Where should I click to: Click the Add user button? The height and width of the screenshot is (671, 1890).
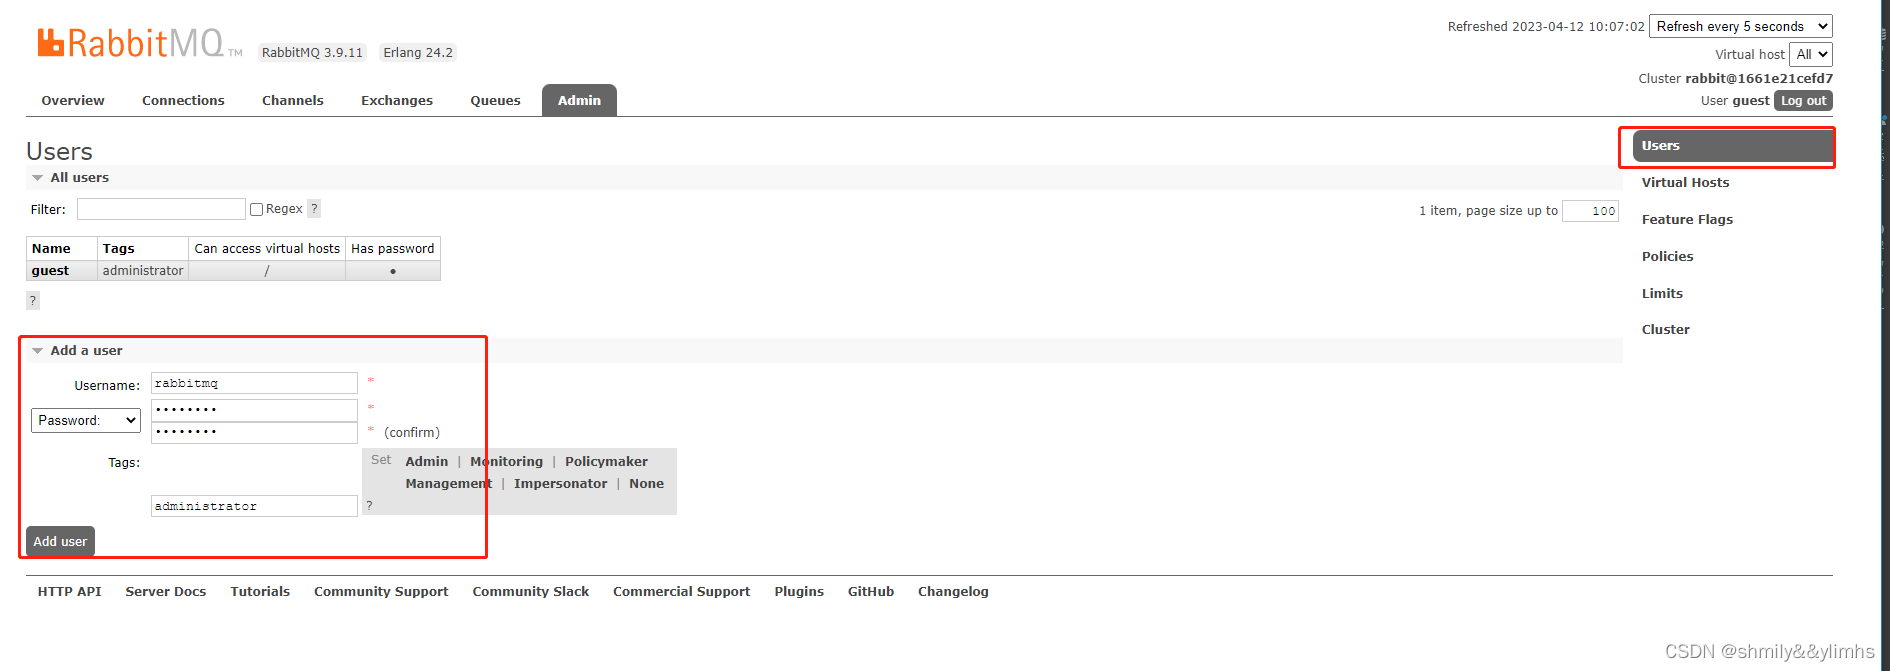[60, 541]
